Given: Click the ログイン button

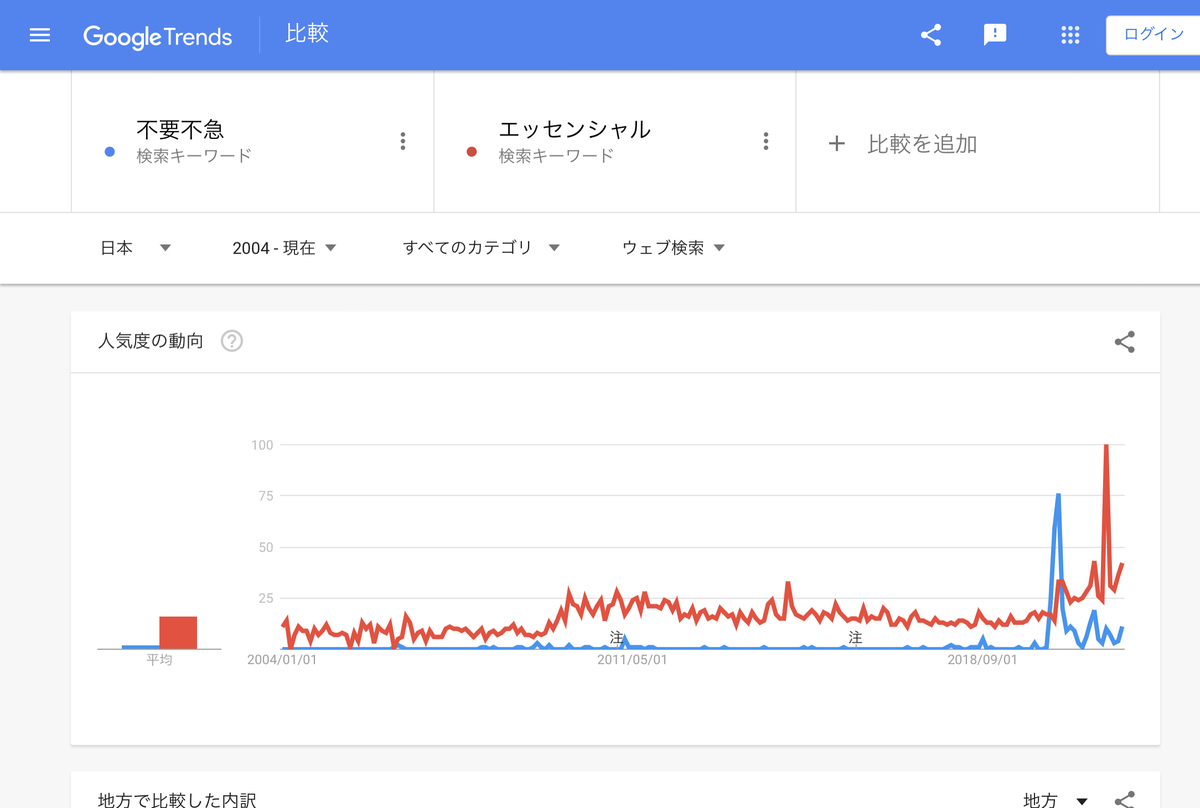Looking at the screenshot, I should click(1155, 33).
